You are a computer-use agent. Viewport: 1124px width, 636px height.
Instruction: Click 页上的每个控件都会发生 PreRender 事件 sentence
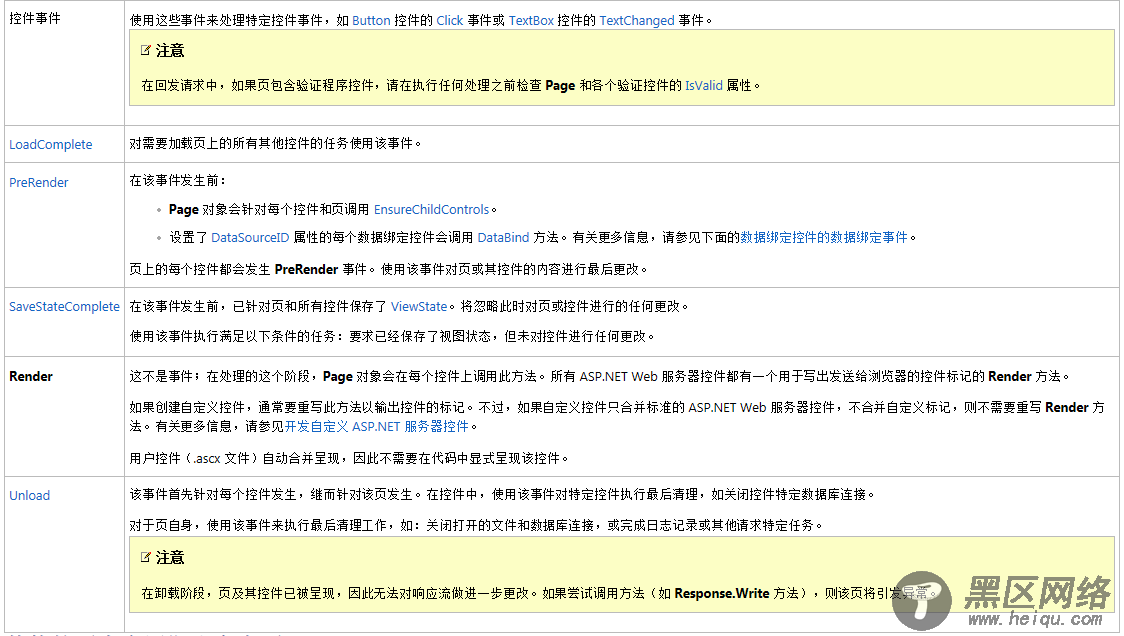point(389,269)
